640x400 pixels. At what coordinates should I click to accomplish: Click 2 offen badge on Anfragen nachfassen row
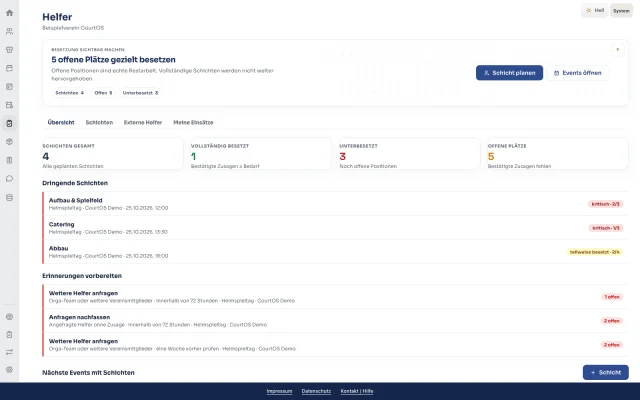[x=611, y=321]
